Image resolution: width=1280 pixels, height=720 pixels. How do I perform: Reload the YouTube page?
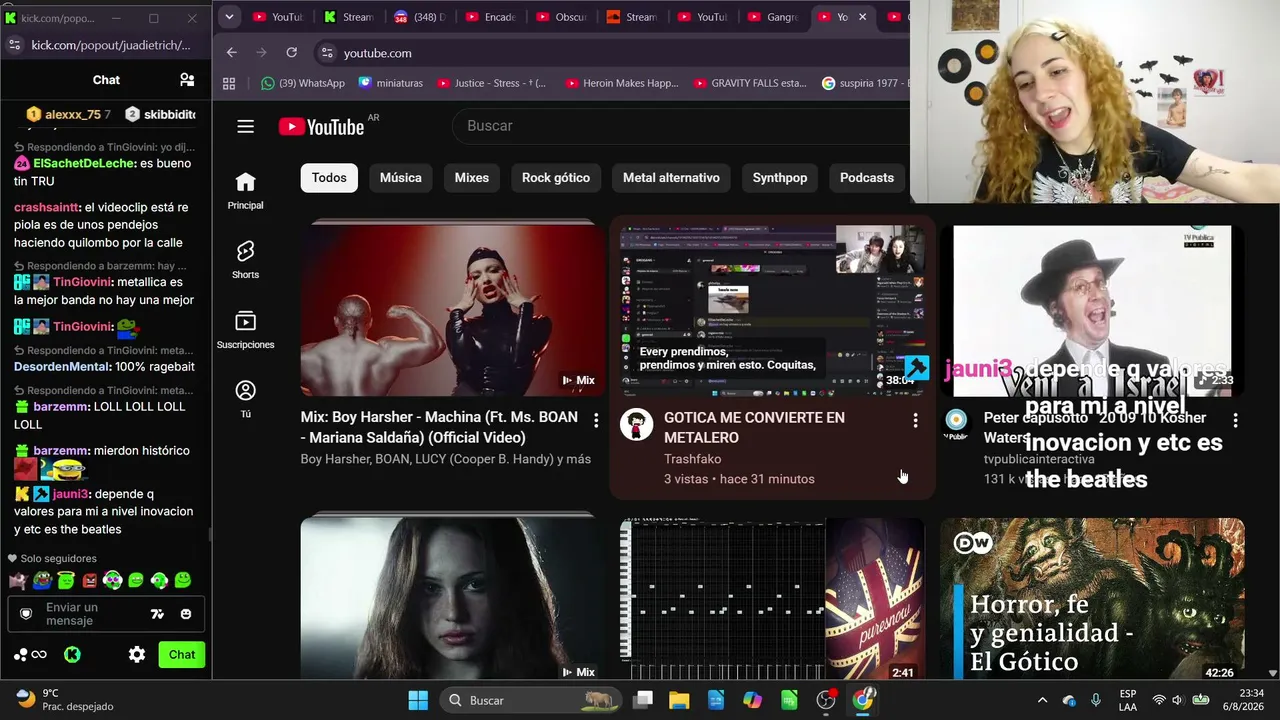tap(291, 53)
